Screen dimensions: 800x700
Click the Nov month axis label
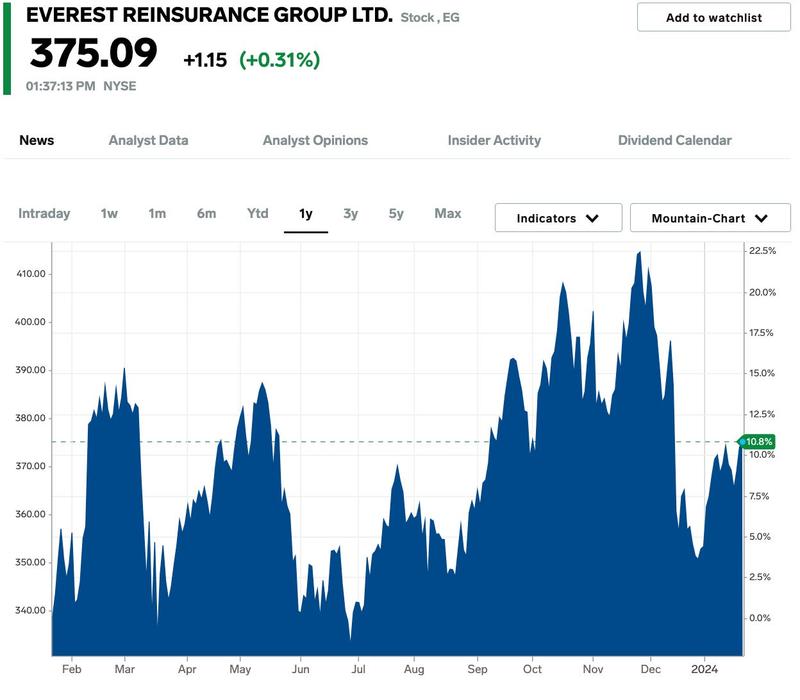coord(593,669)
